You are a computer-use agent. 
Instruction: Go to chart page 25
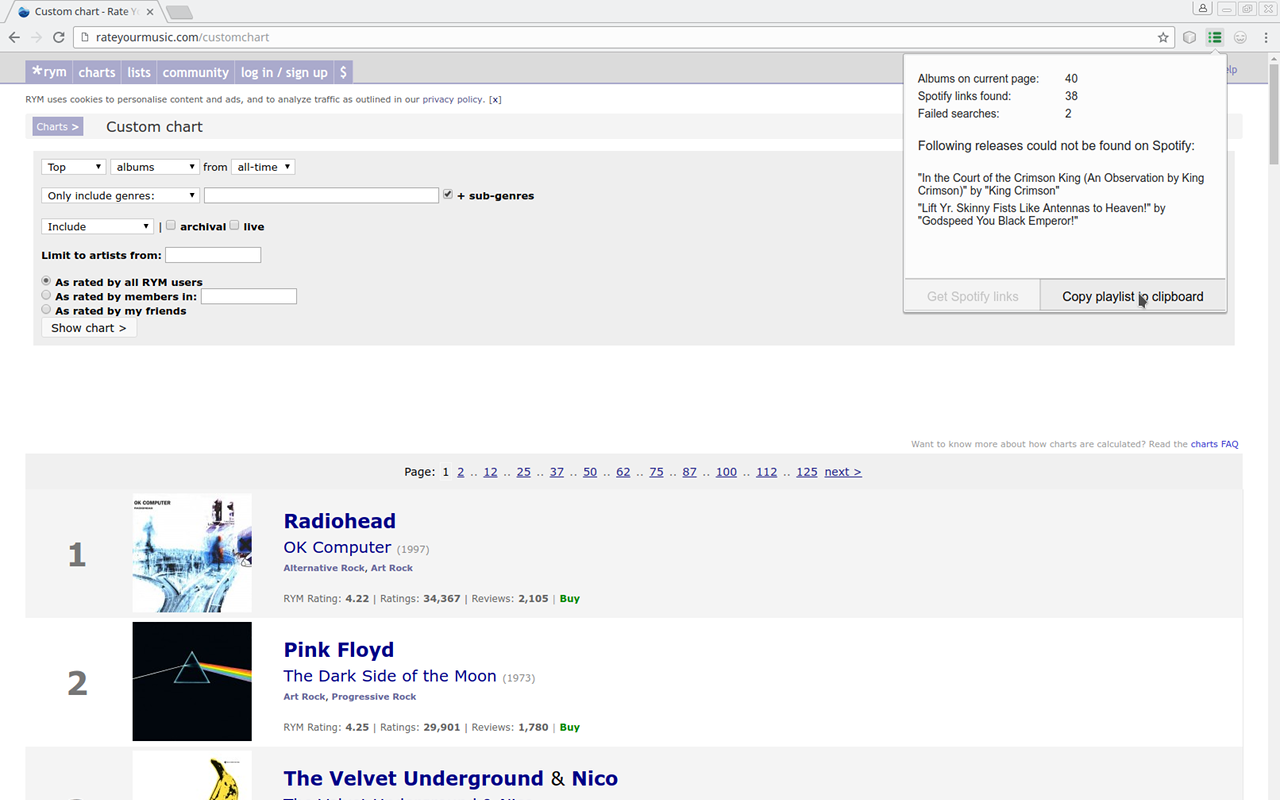(x=523, y=472)
